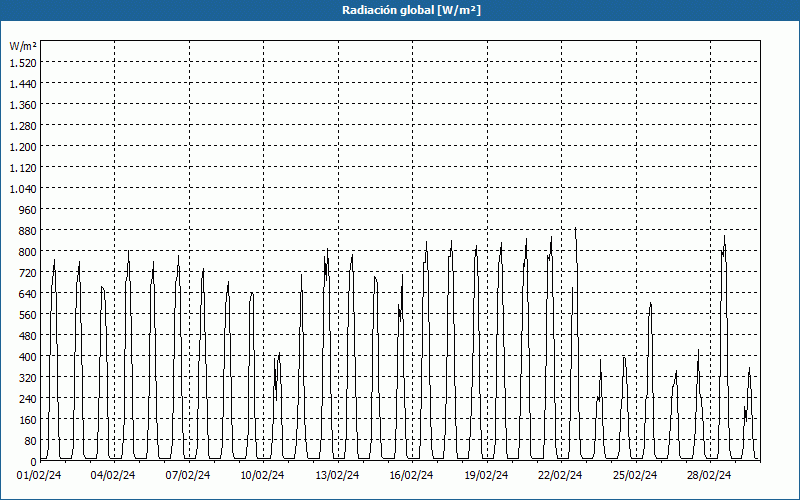Click the 800 y-axis value
The image size is (800, 500).
click(x=28, y=252)
